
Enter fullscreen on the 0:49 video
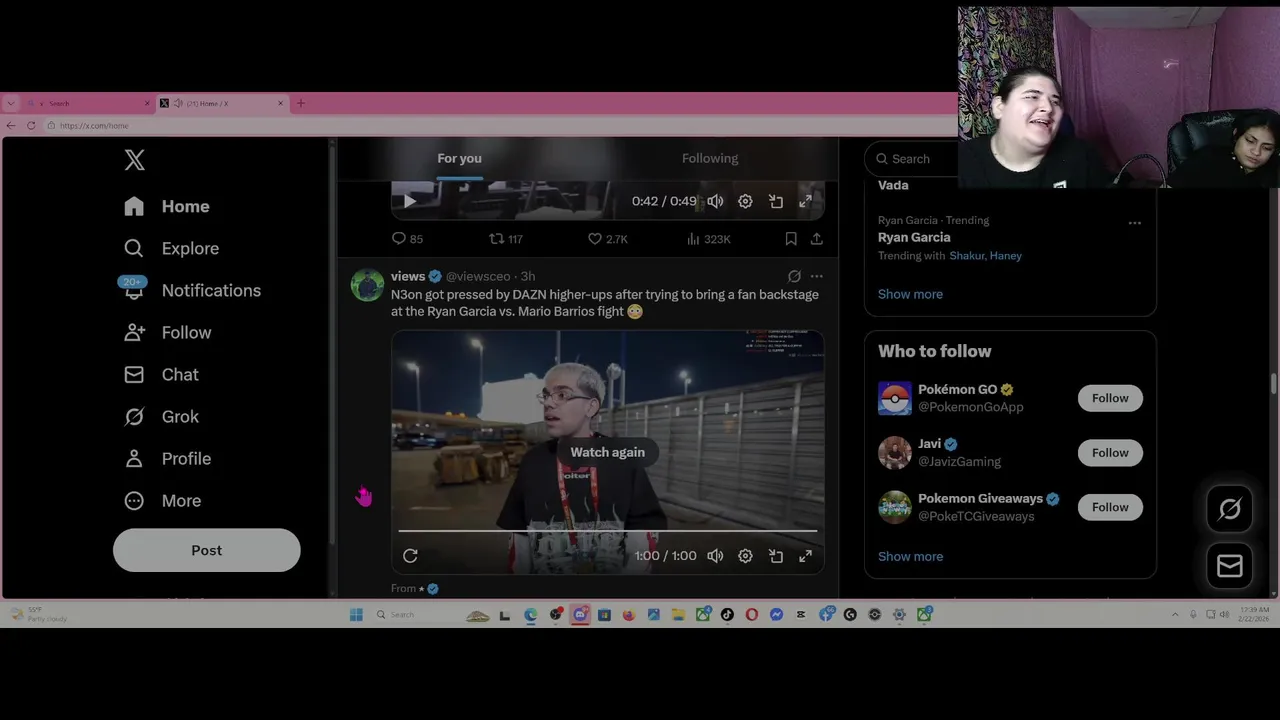806,201
